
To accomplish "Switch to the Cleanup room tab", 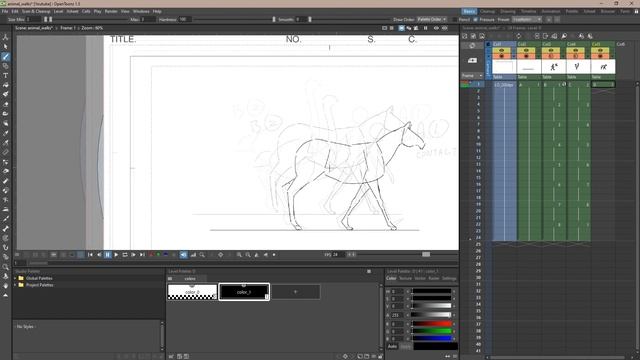I will point(487,11).
